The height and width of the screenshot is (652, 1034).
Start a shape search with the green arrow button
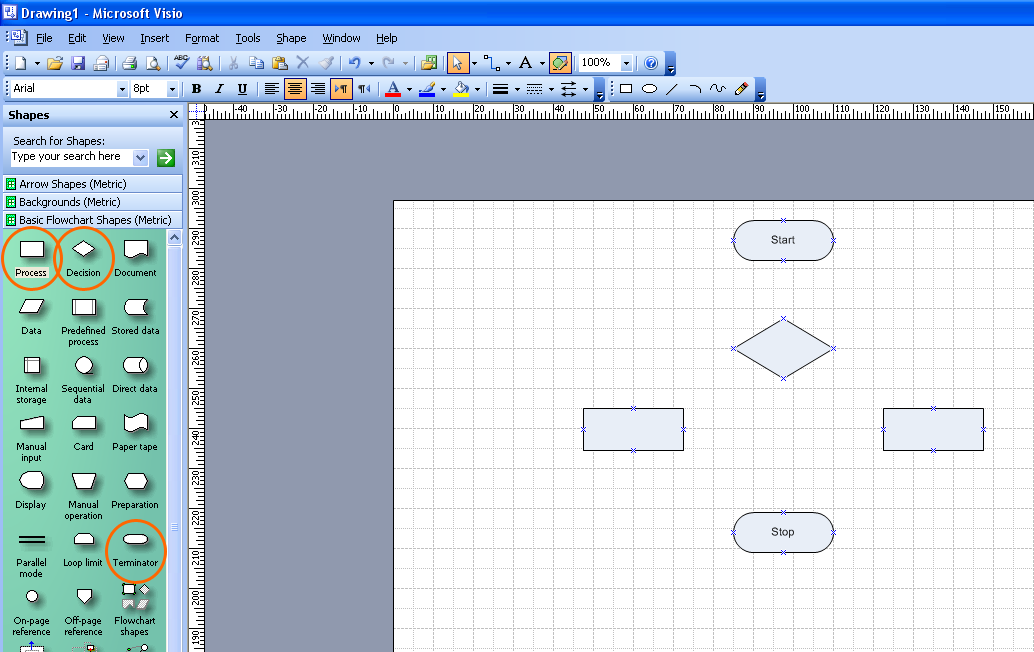click(x=165, y=157)
